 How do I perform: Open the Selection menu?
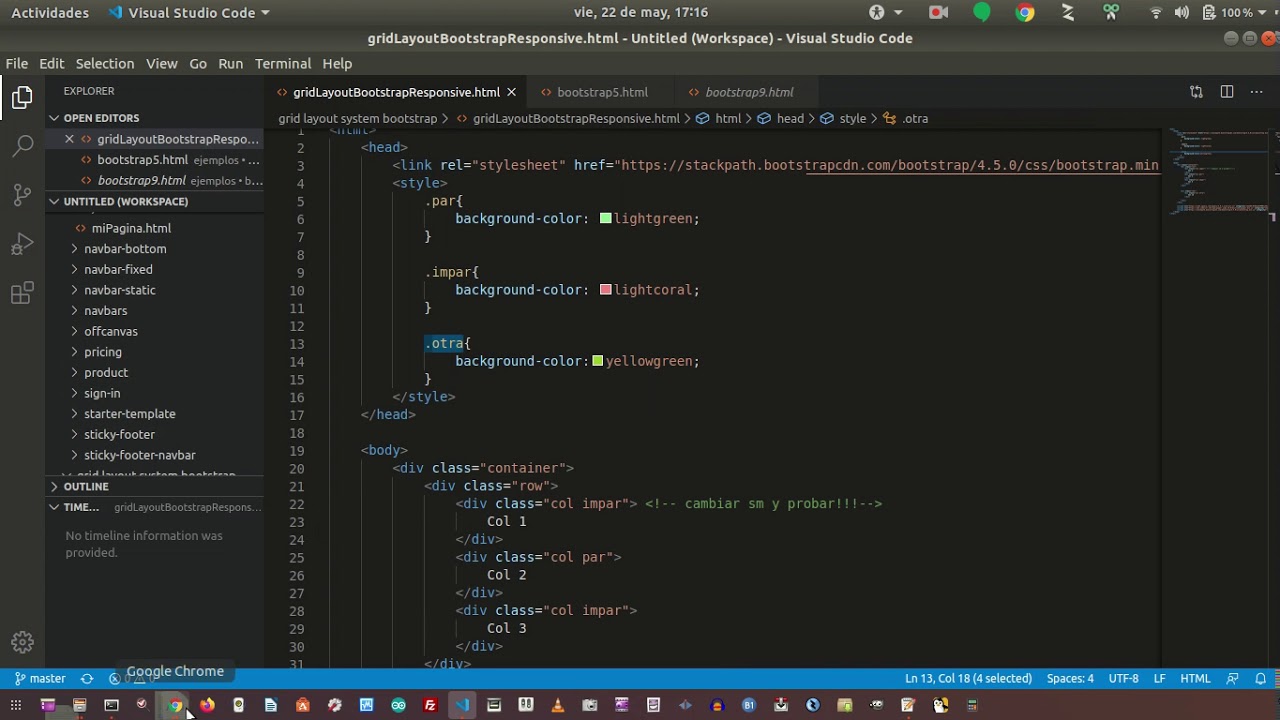(x=104, y=63)
